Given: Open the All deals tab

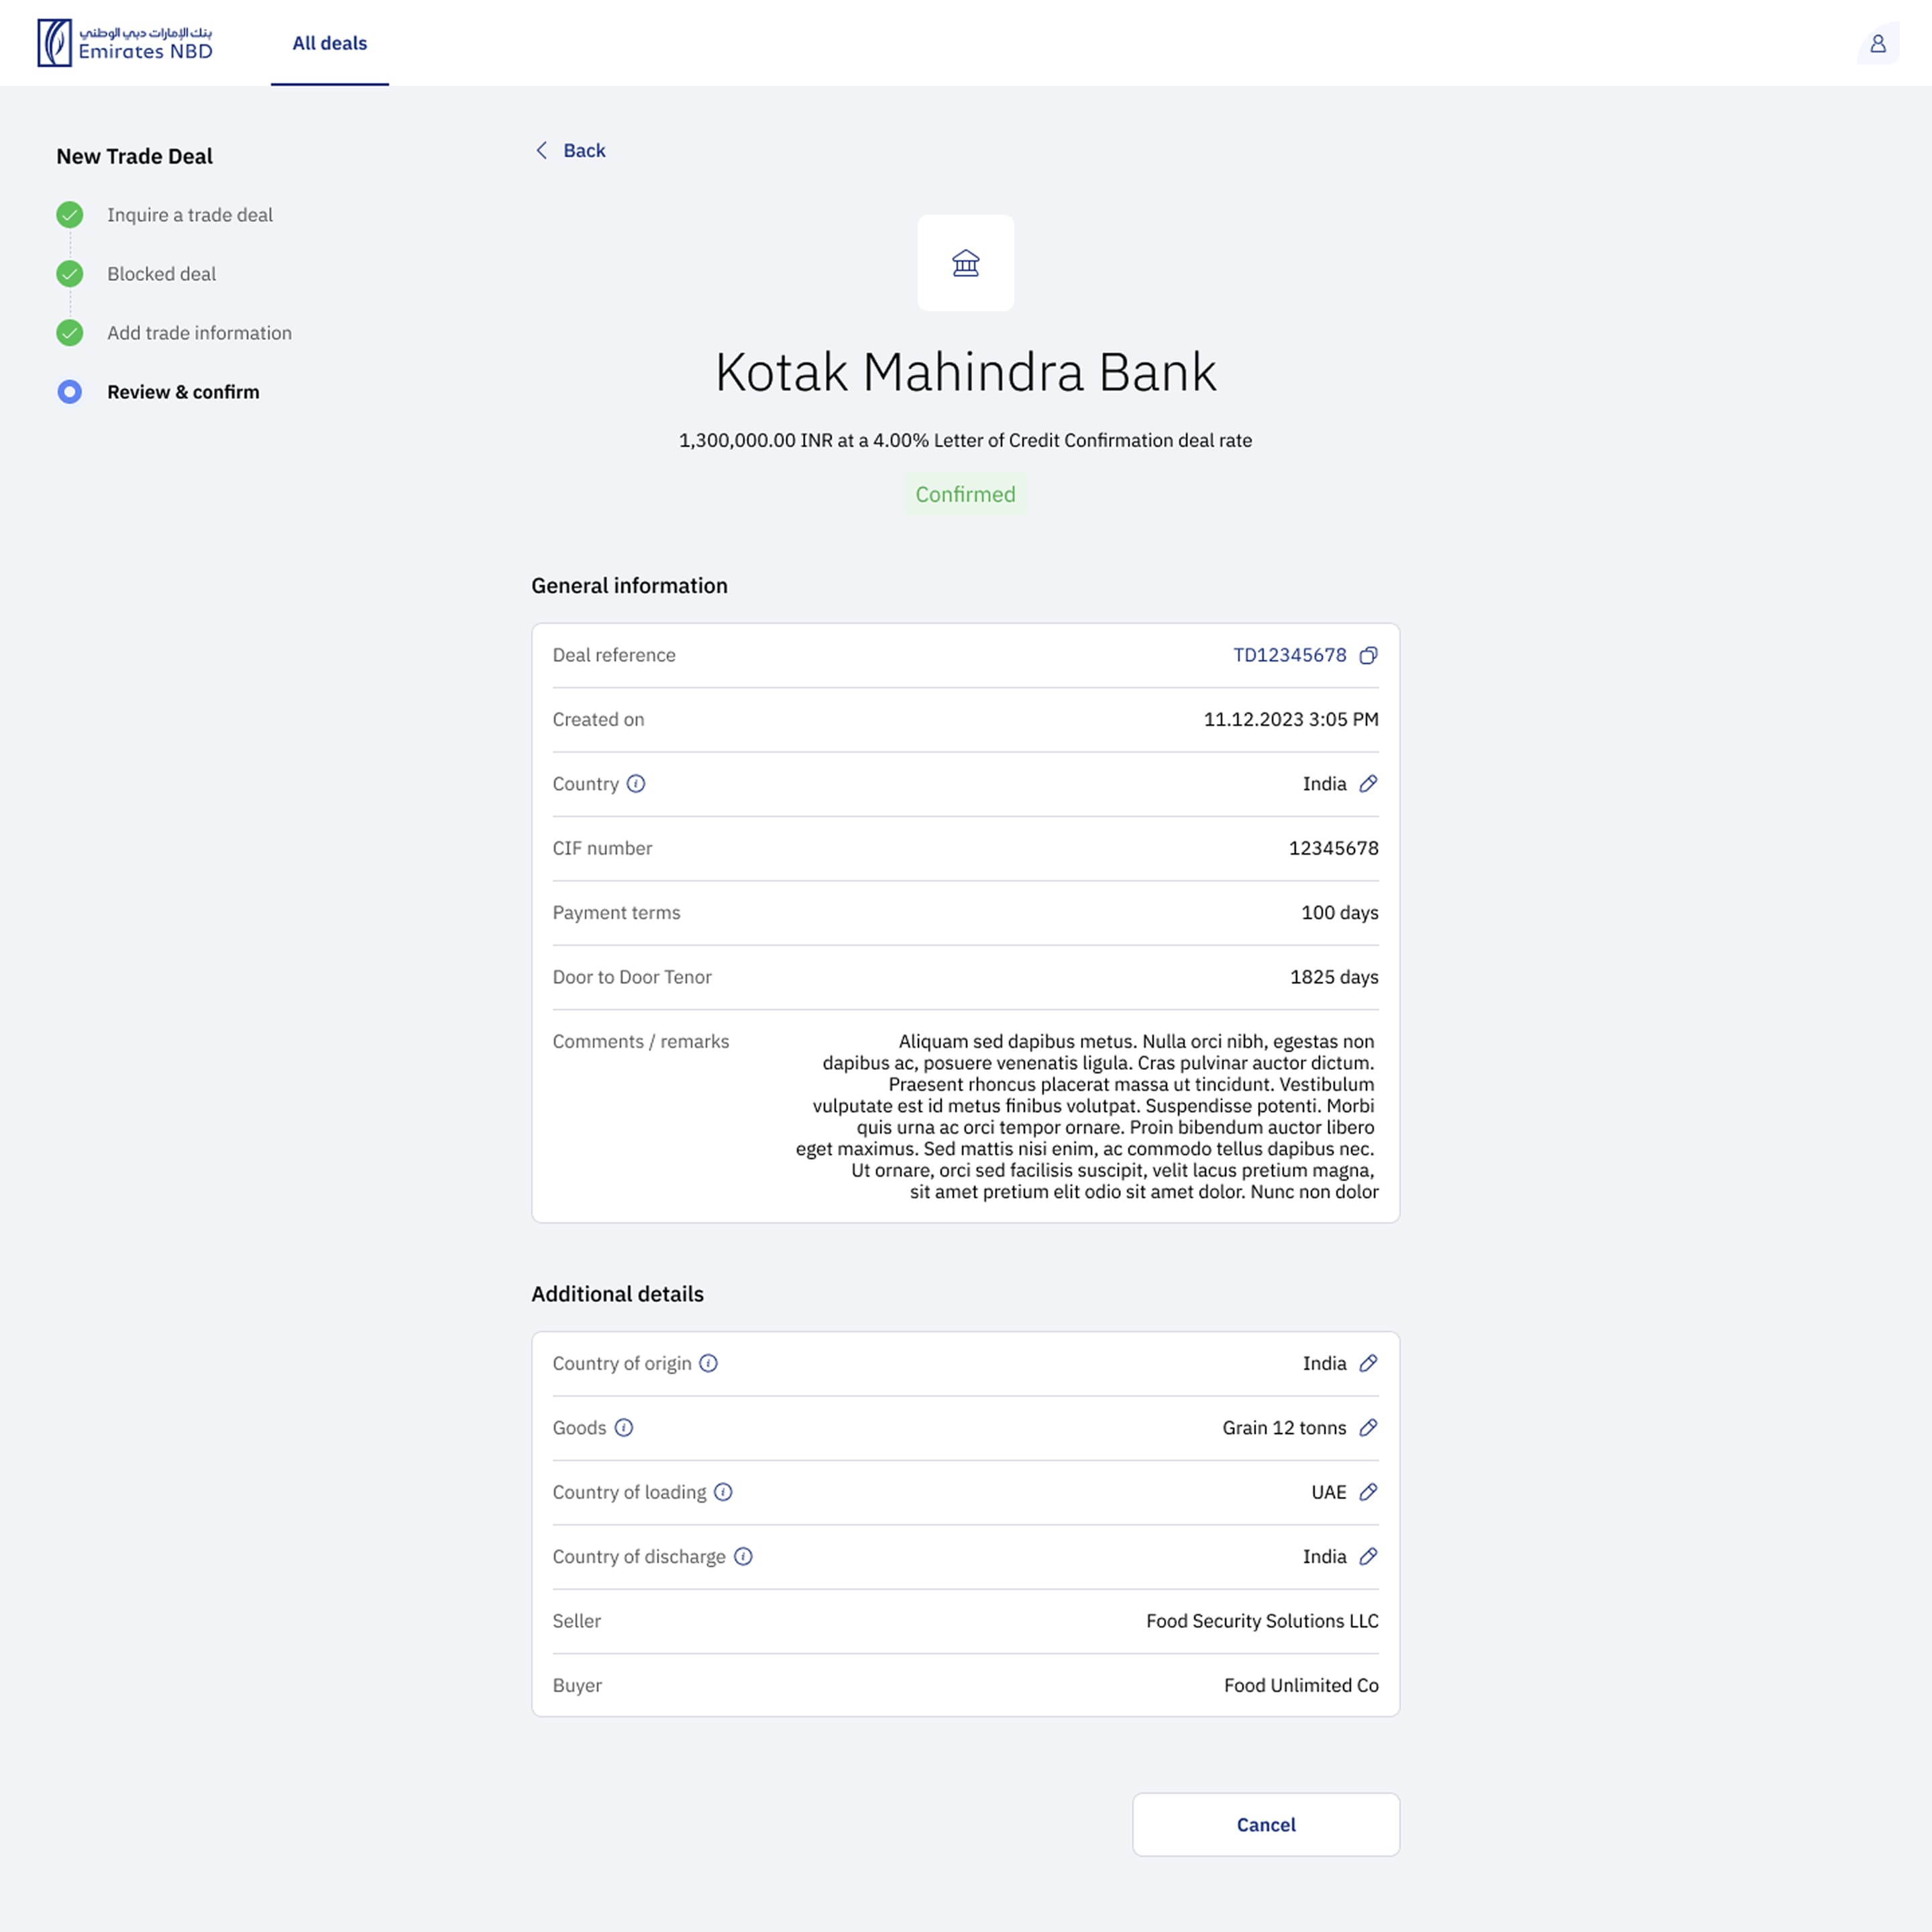Looking at the screenshot, I should (329, 43).
